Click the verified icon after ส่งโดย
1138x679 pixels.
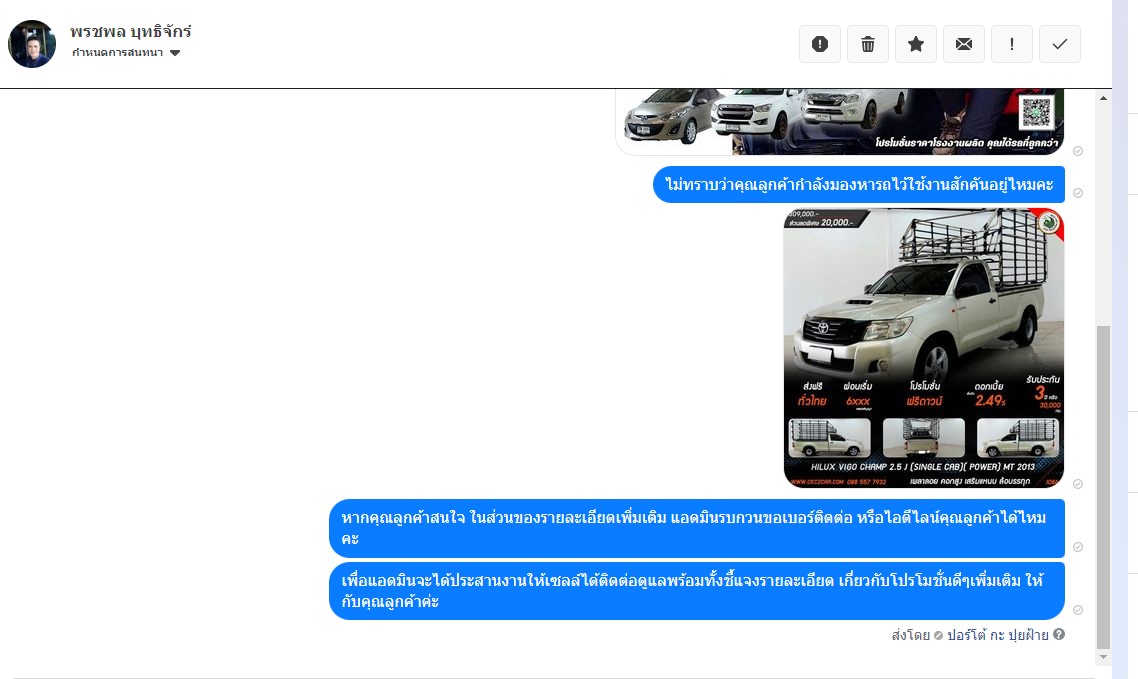[x=938, y=635]
